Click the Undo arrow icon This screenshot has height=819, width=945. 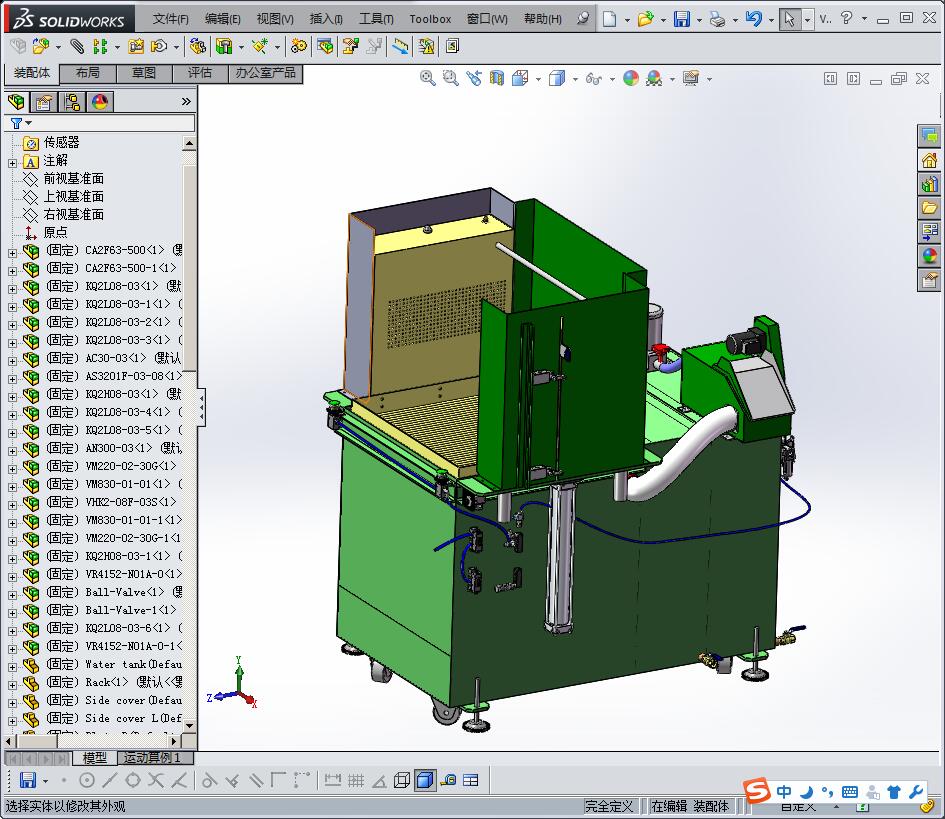click(x=754, y=18)
